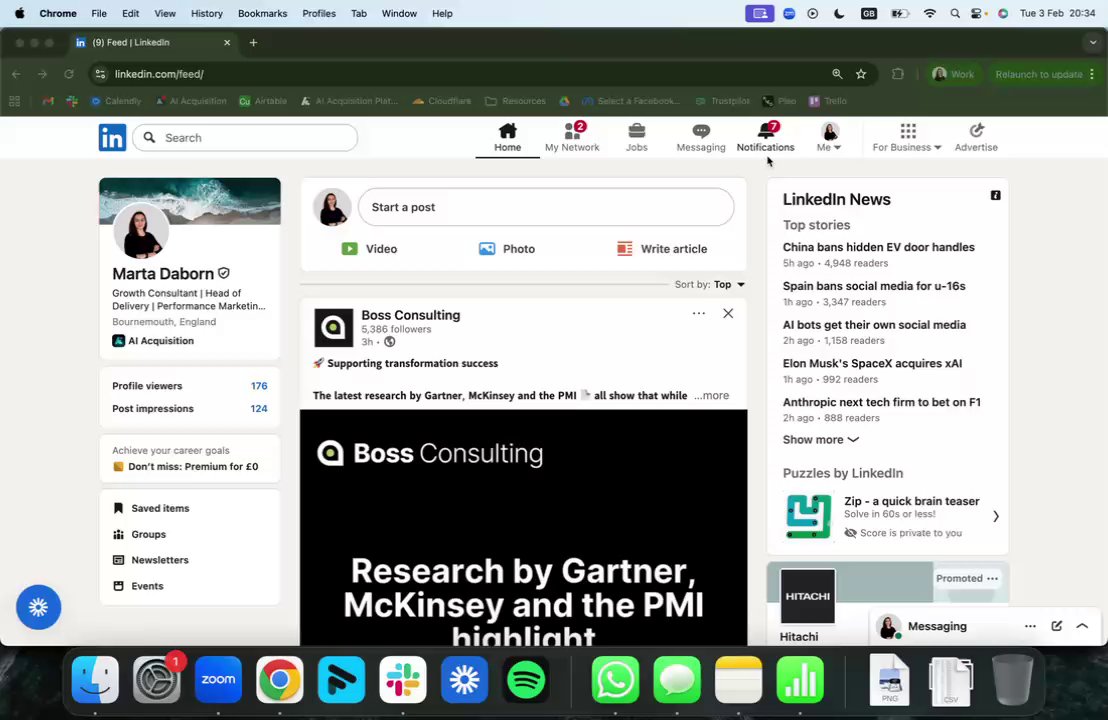
Task: Click the blue floating snowflake widget button
Action: click(x=39, y=607)
